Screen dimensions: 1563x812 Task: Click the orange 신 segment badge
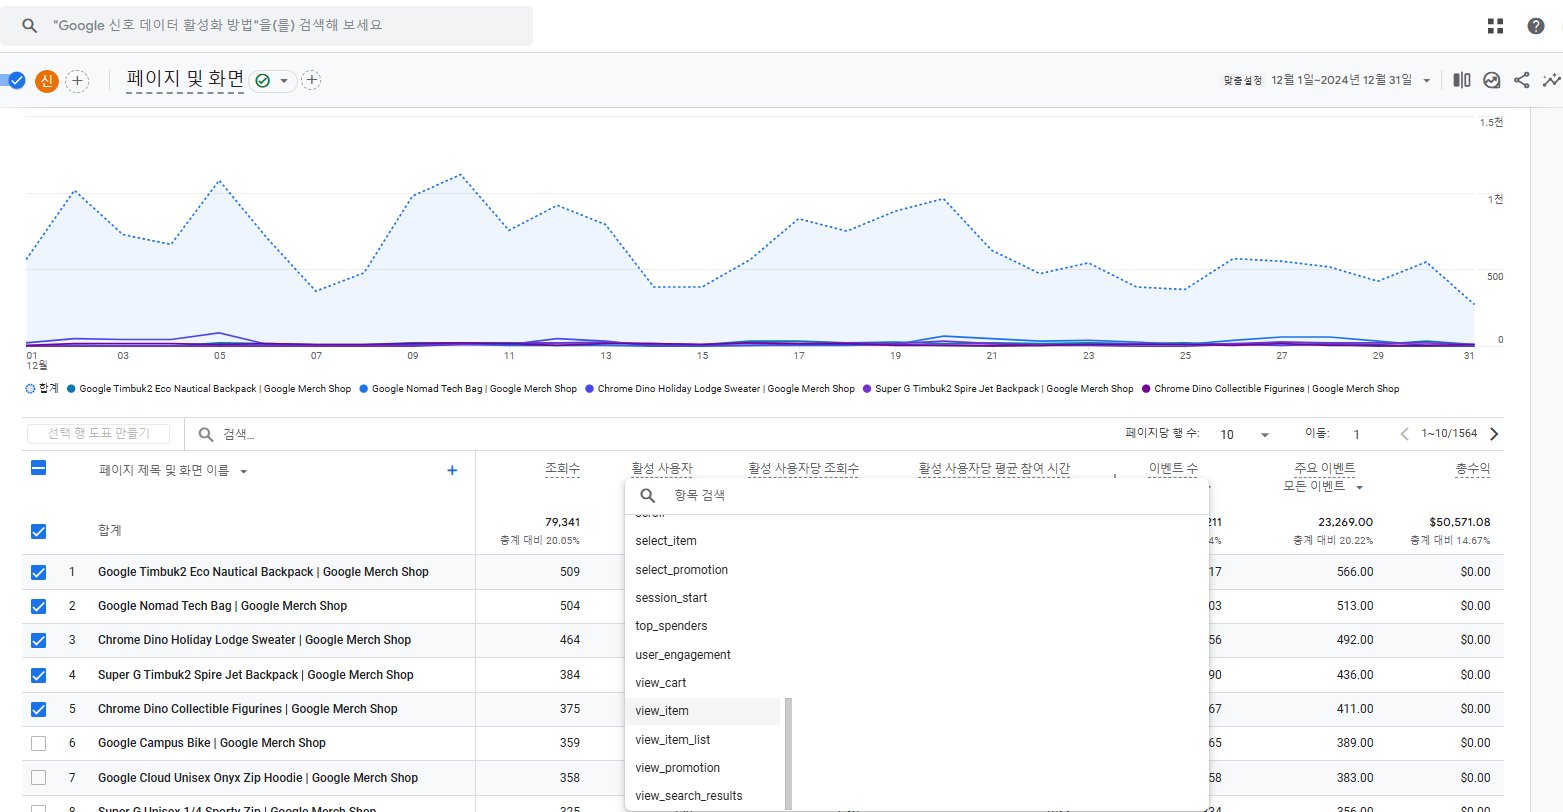[47, 81]
